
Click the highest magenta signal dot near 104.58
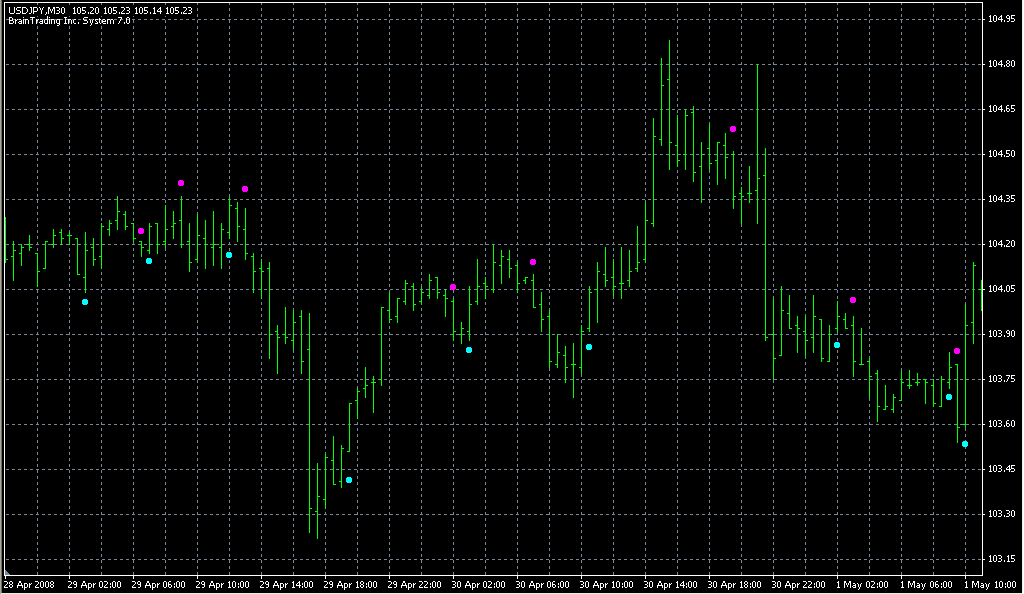pos(733,129)
